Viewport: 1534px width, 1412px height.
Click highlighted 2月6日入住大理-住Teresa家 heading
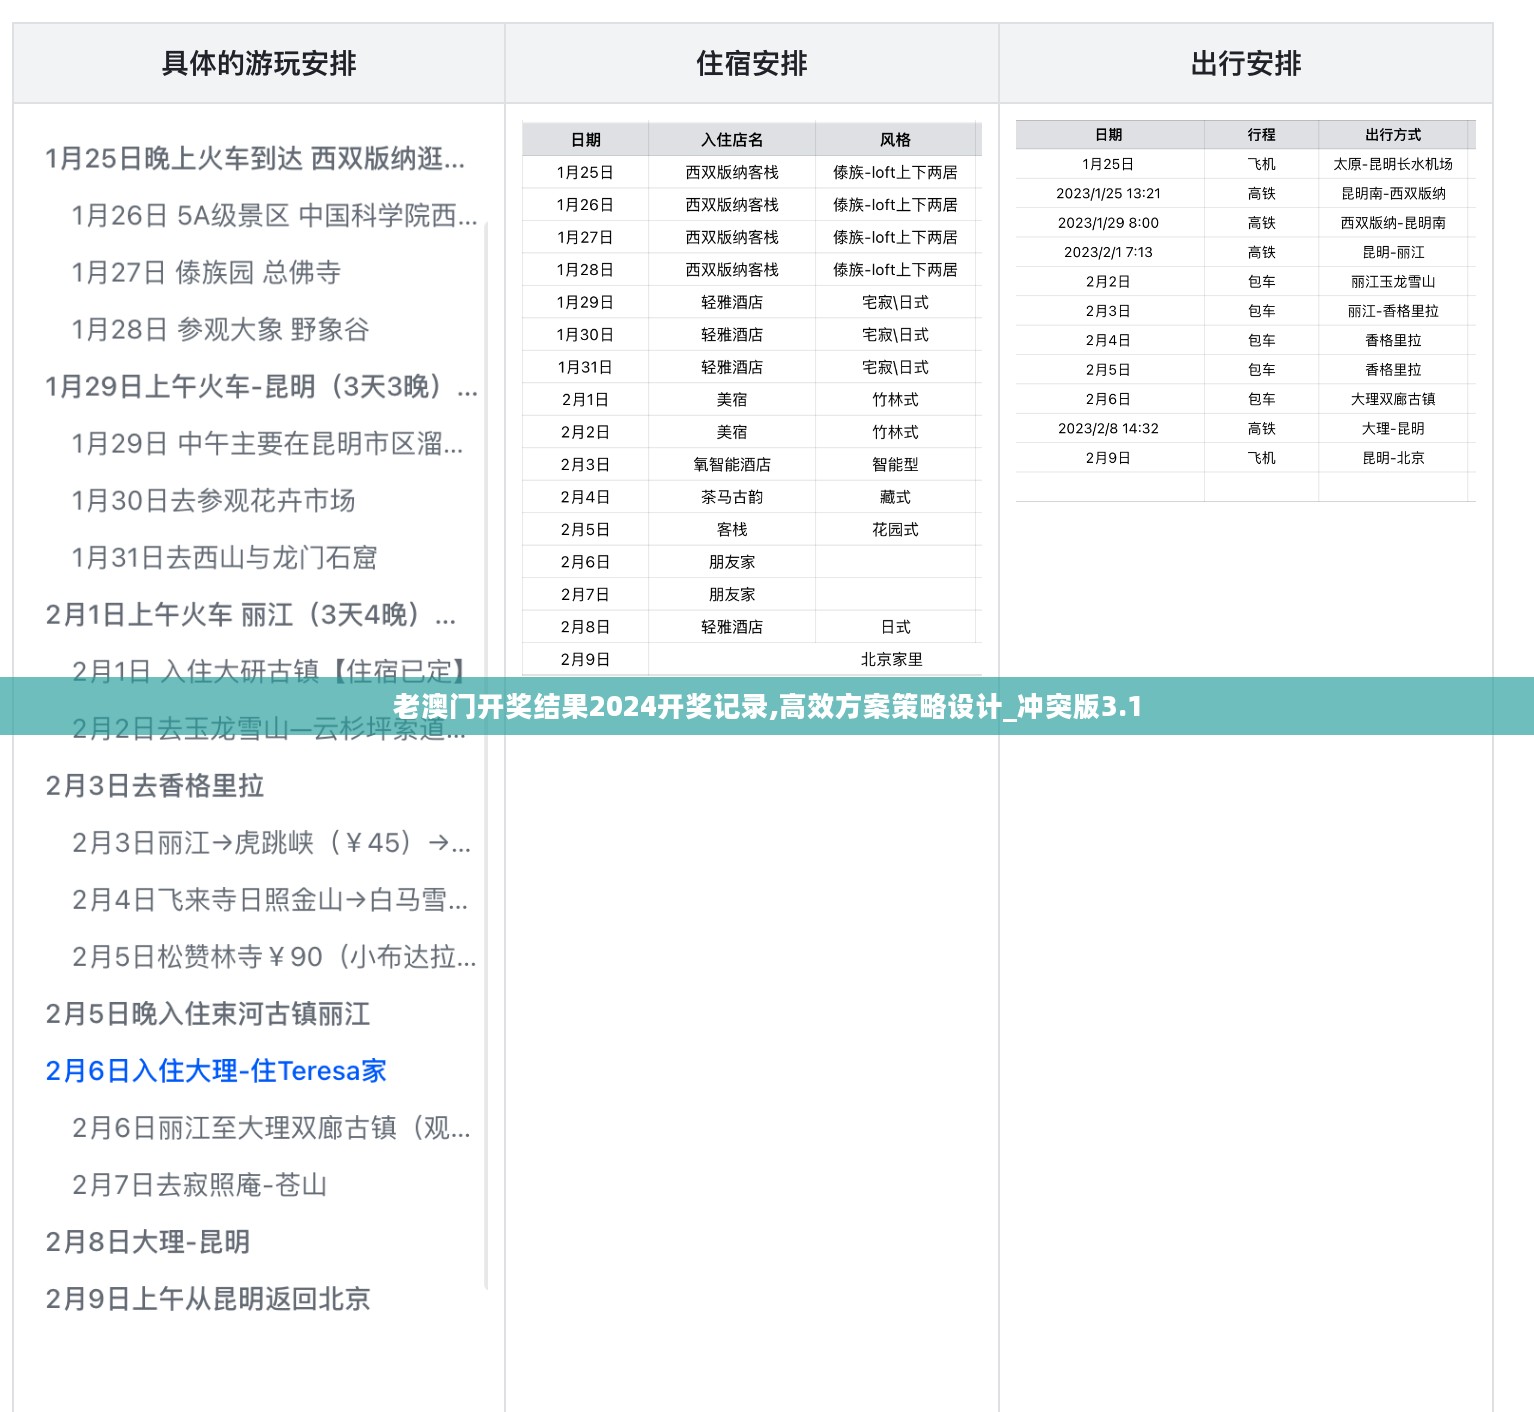216,1070
